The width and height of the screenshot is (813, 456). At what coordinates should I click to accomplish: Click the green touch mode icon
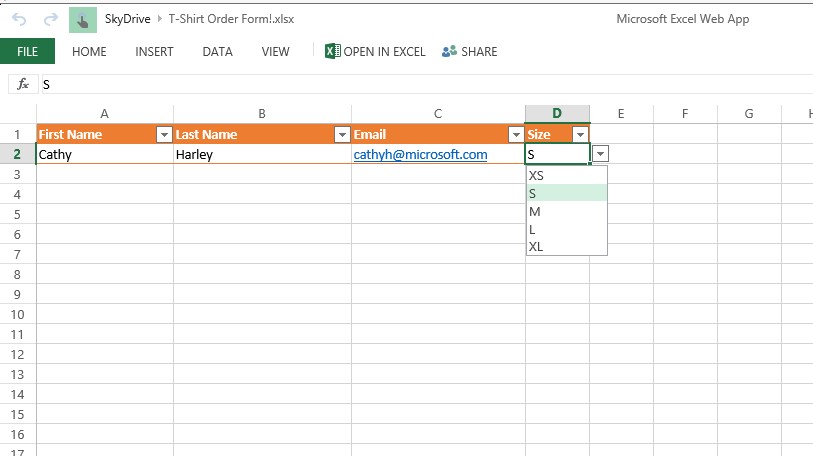tap(83, 20)
